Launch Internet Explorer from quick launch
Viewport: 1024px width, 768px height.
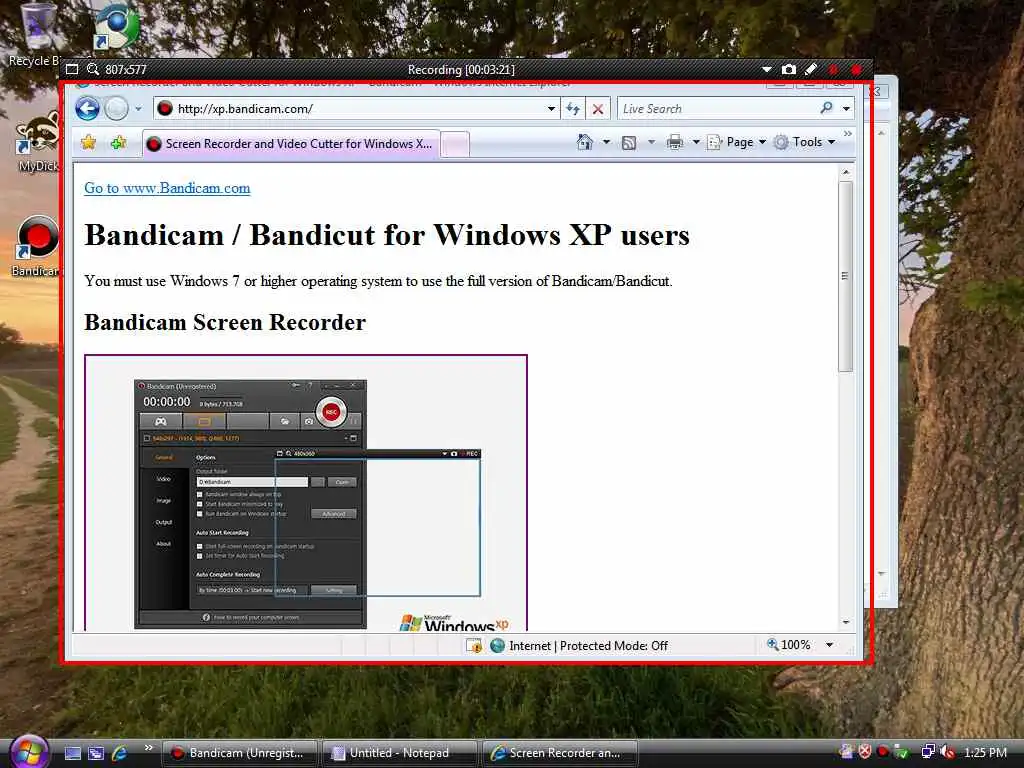(x=120, y=753)
